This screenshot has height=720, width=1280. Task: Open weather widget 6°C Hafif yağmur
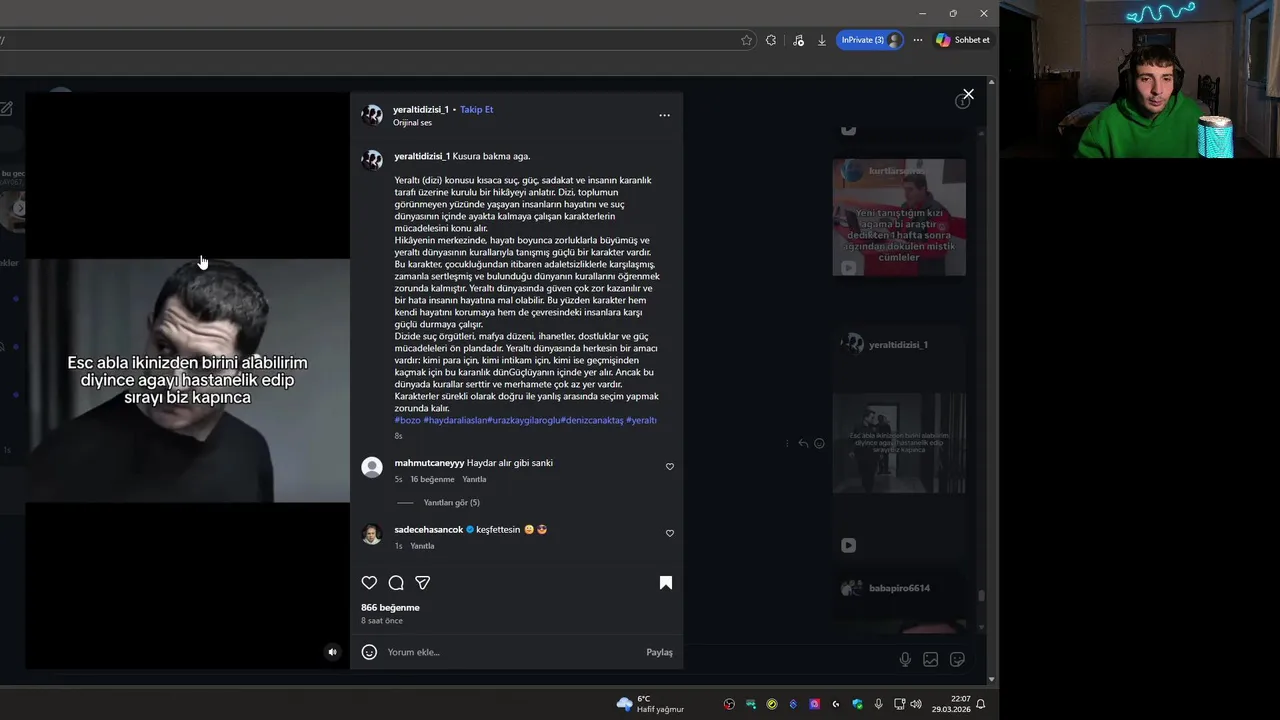[x=650, y=704]
